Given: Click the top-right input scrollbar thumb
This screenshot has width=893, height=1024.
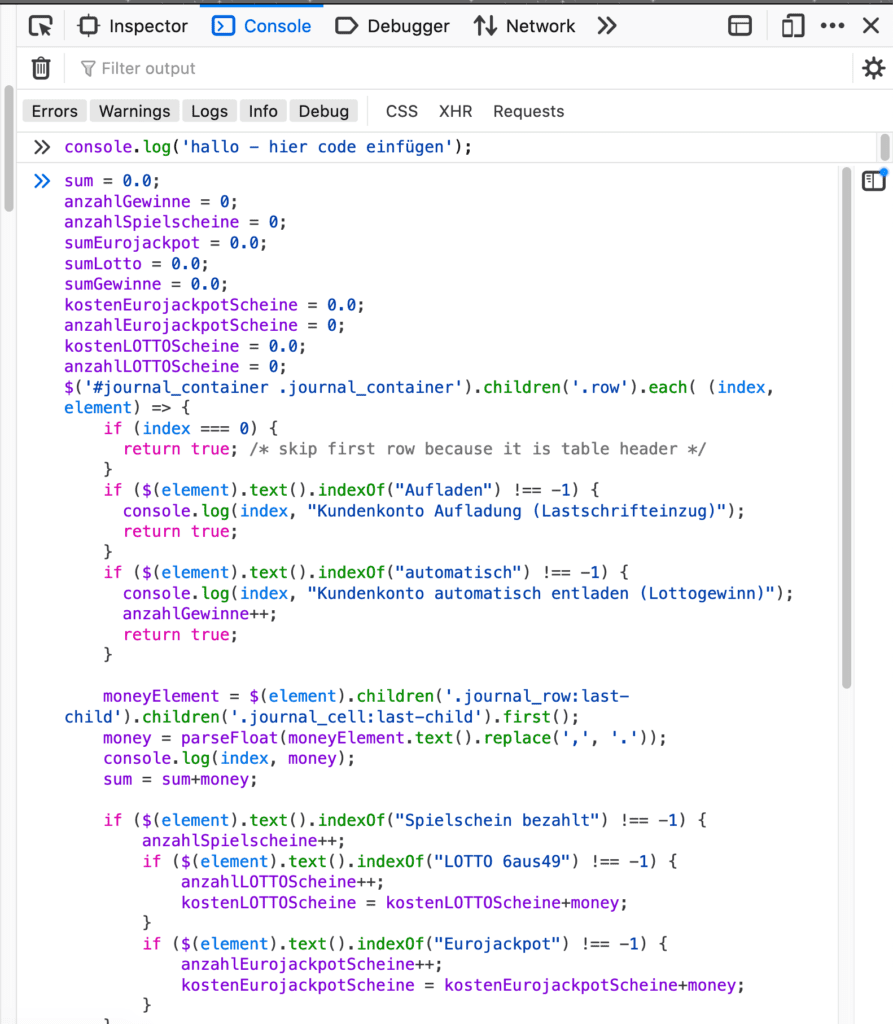Looking at the screenshot, I should point(885,147).
